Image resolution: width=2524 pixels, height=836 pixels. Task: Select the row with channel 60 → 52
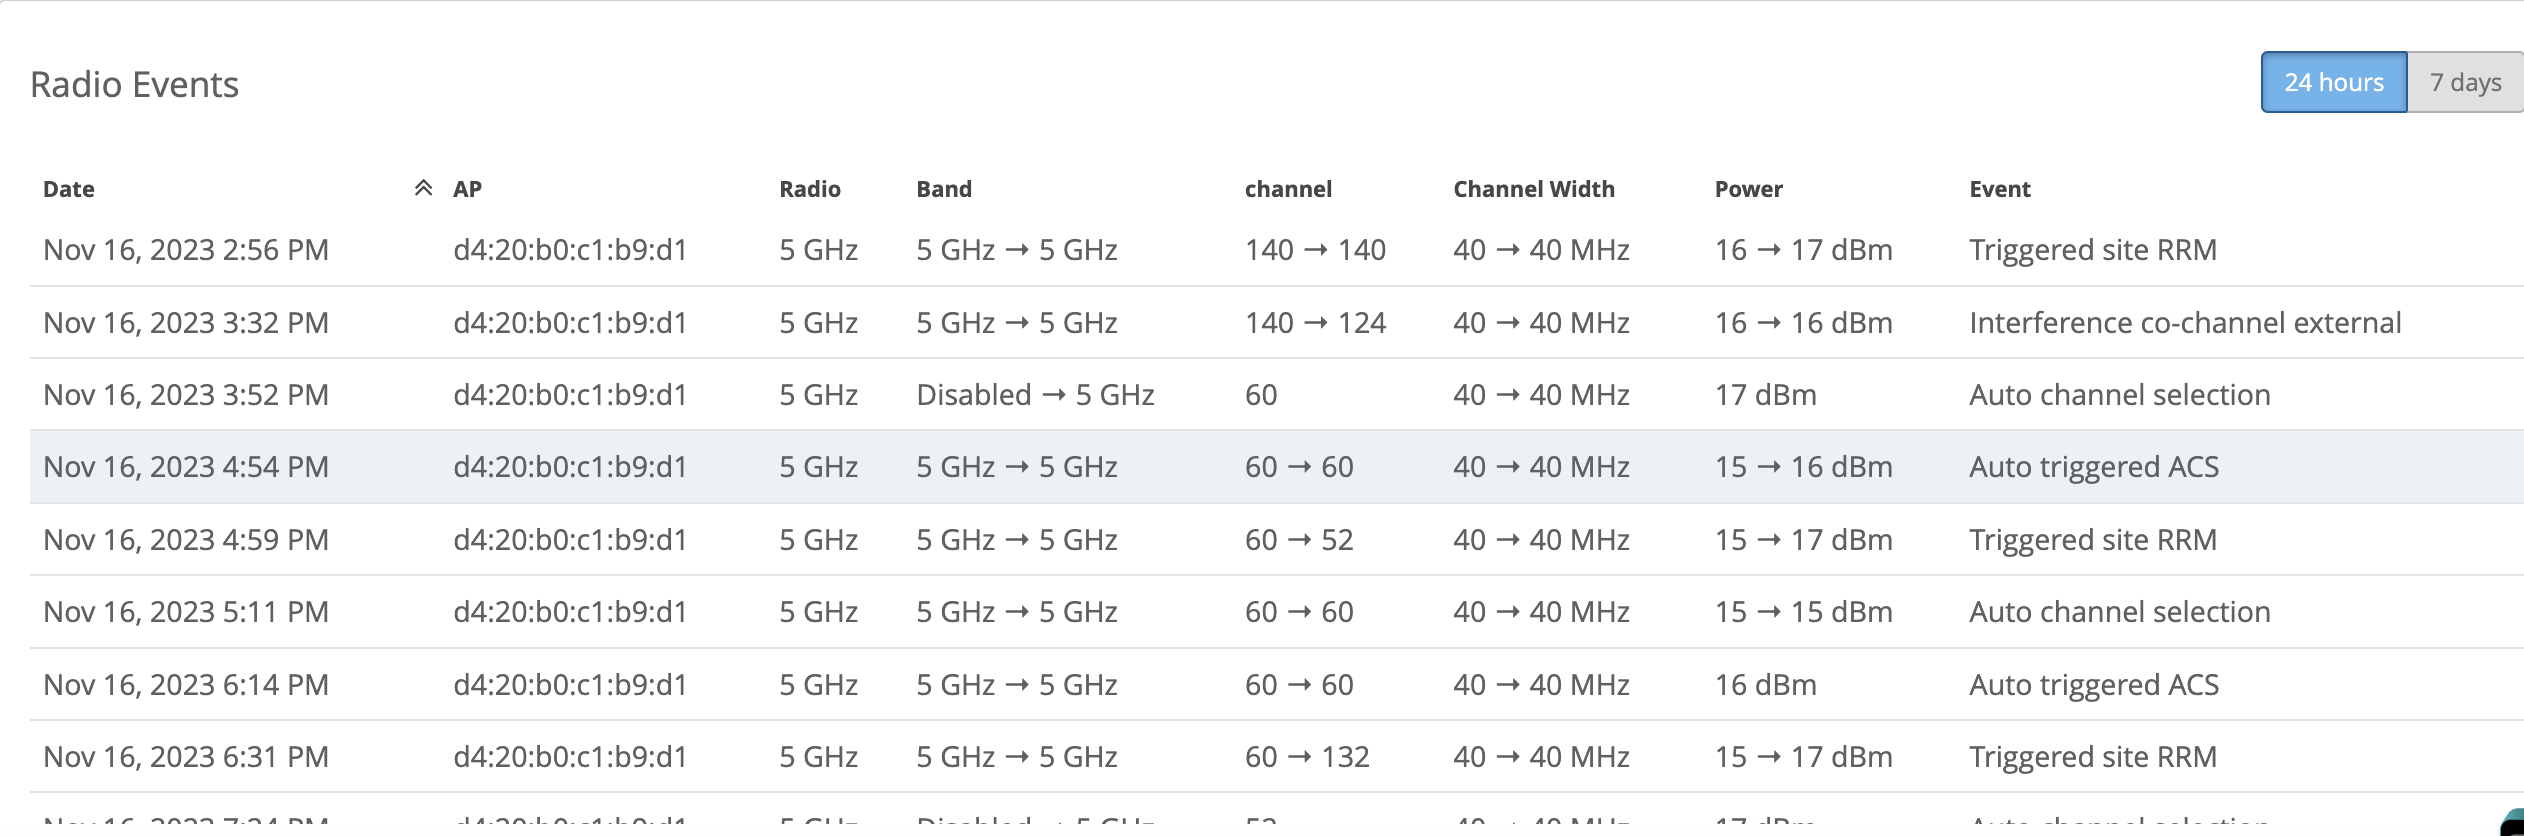tap(1298, 540)
